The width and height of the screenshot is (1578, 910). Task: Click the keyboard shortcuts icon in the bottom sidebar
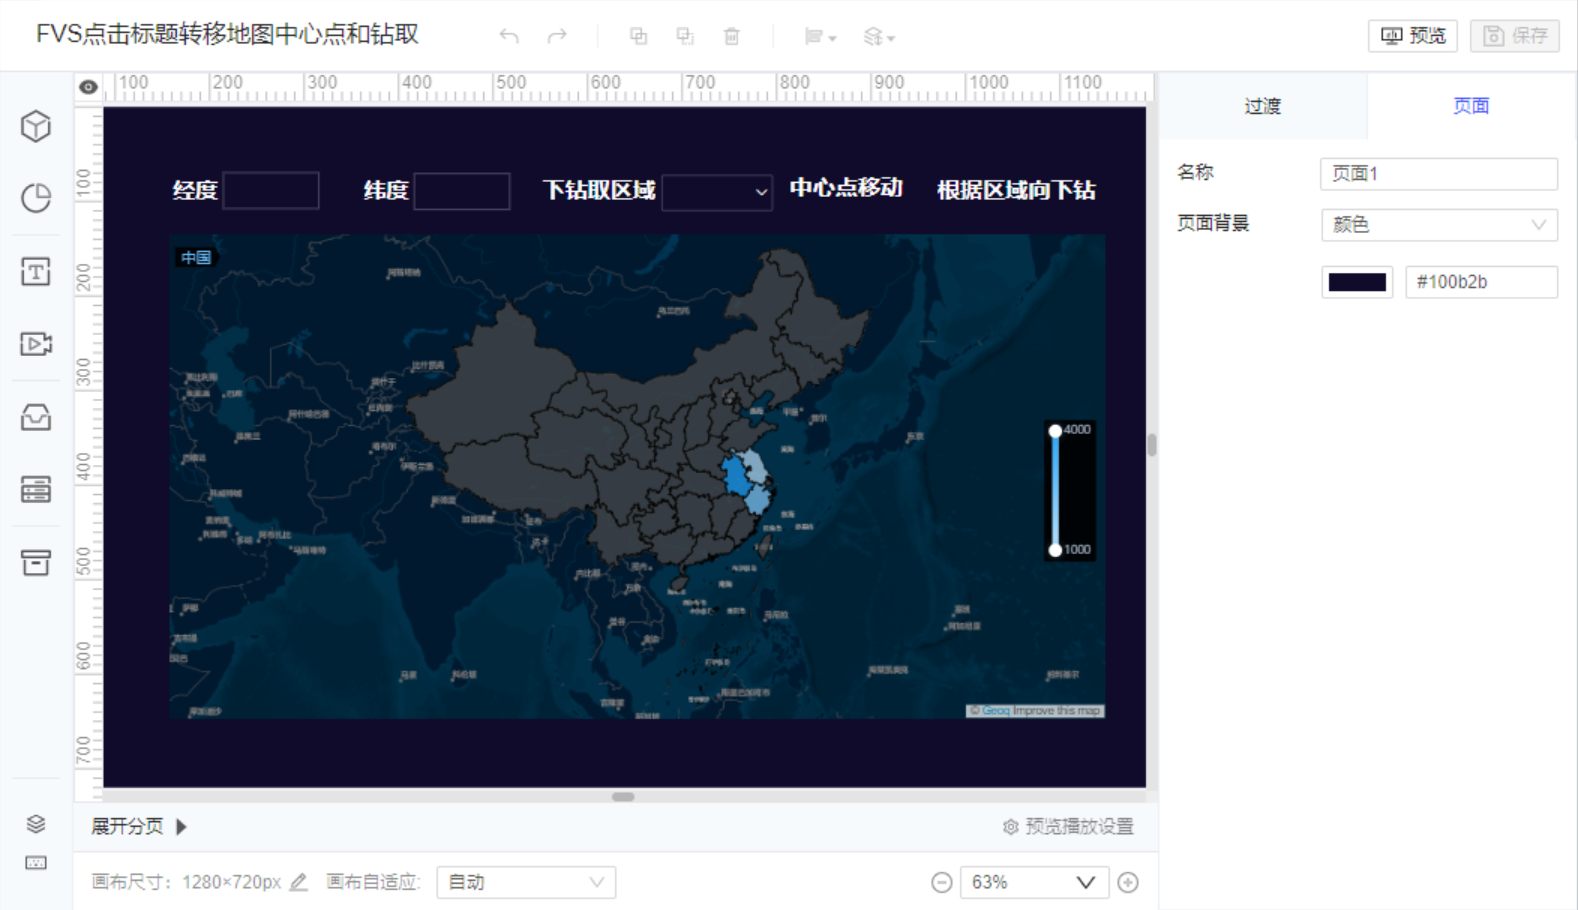pos(36,863)
